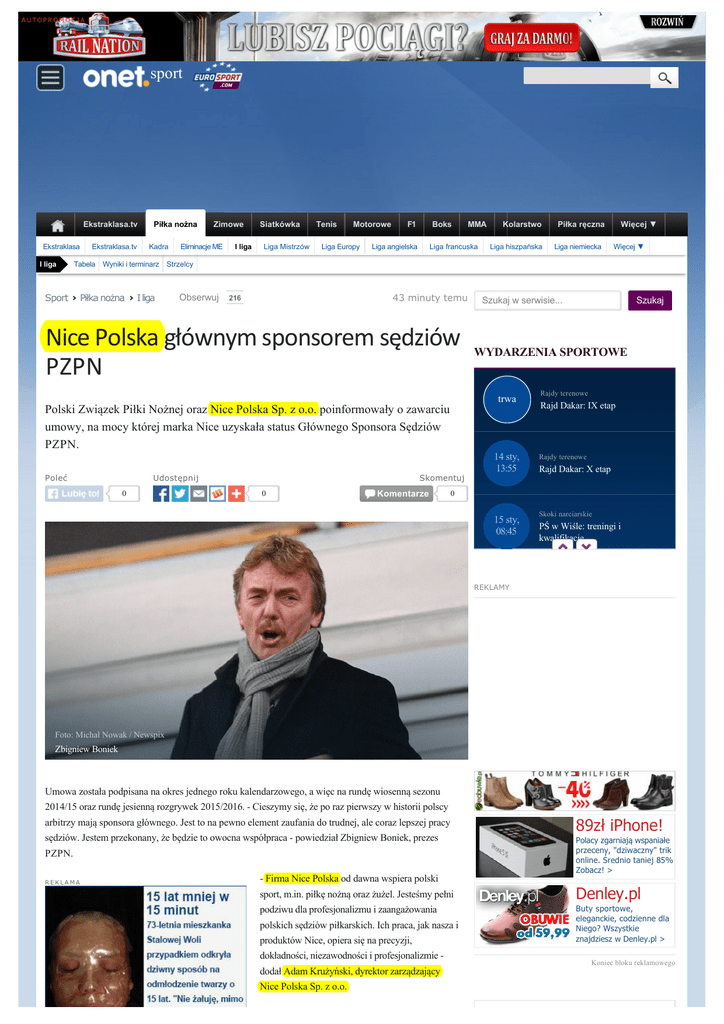Open the Komentarze button
The width and height of the screenshot is (724, 1024).
[x=396, y=494]
